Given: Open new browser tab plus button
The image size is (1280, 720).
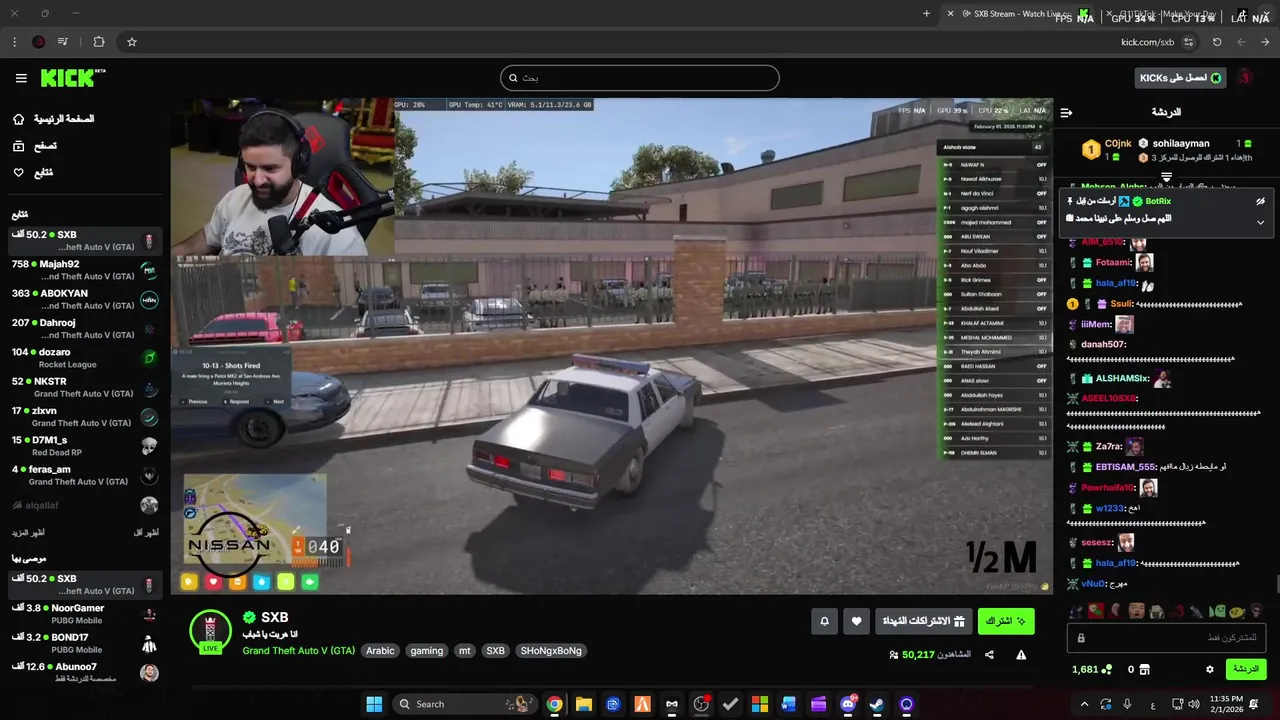Looking at the screenshot, I should [x=926, y=14].
